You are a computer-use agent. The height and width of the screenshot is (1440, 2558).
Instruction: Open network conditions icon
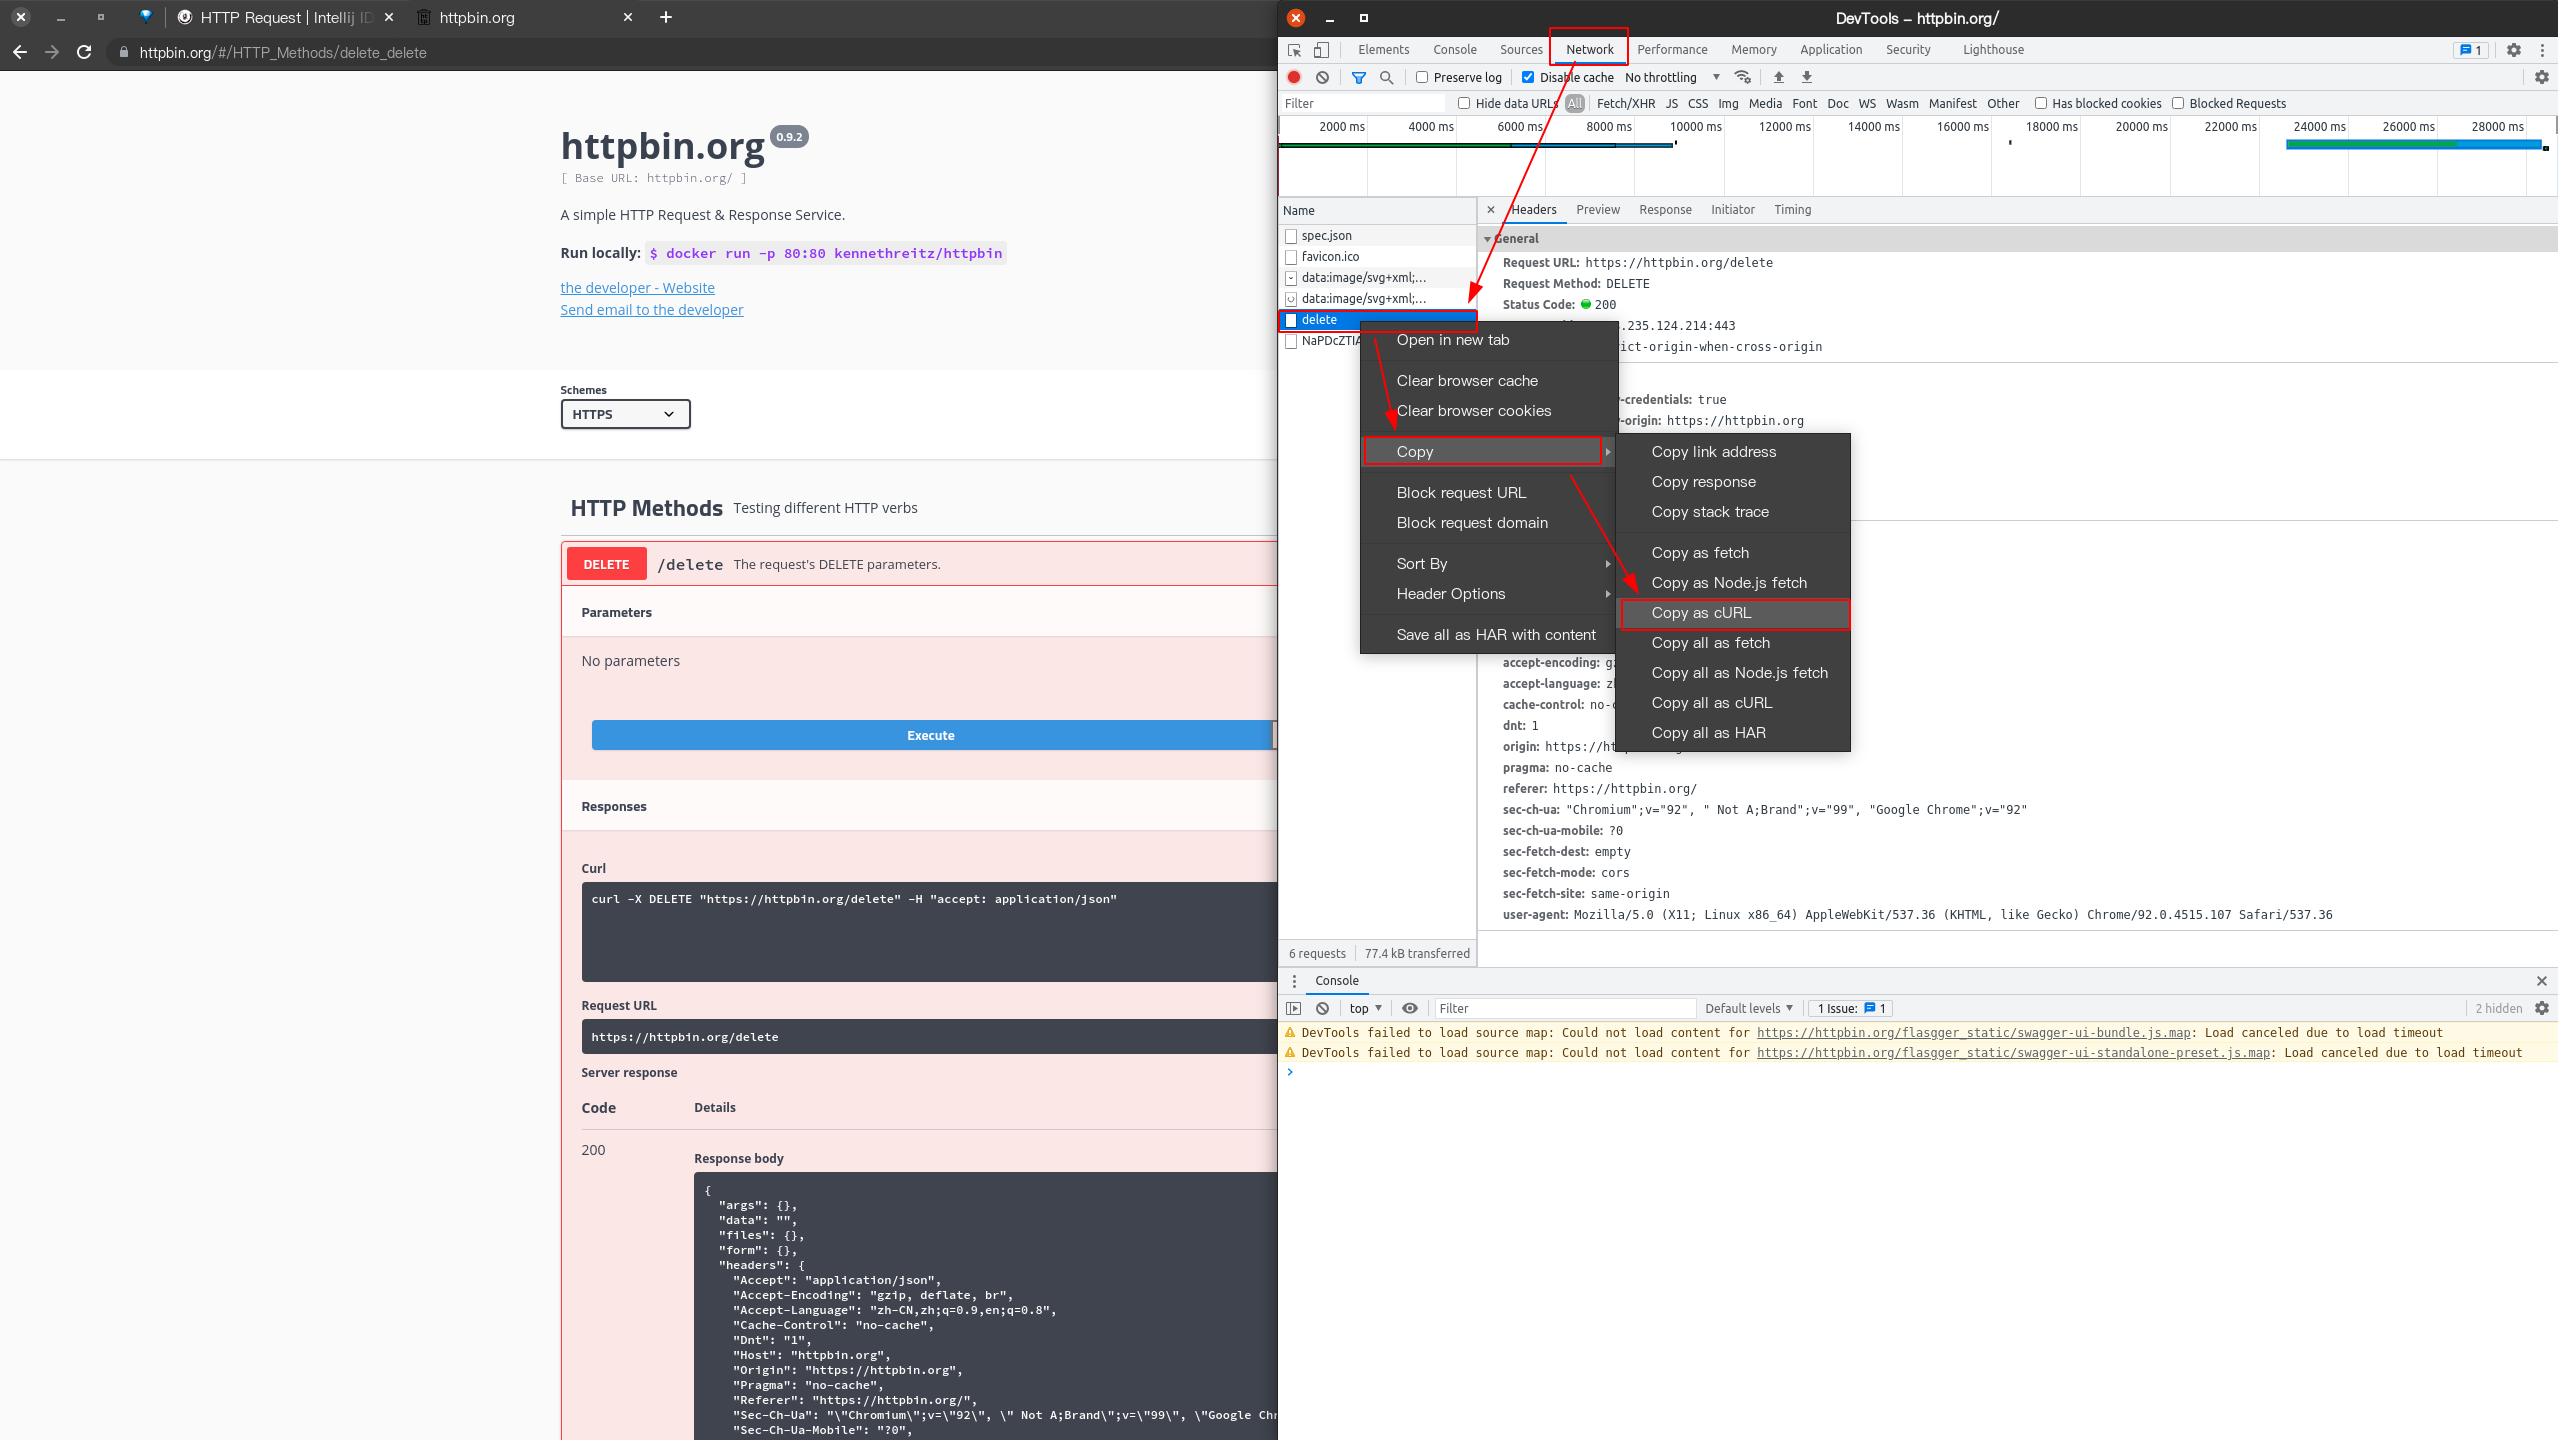[x=1743, y=77]
